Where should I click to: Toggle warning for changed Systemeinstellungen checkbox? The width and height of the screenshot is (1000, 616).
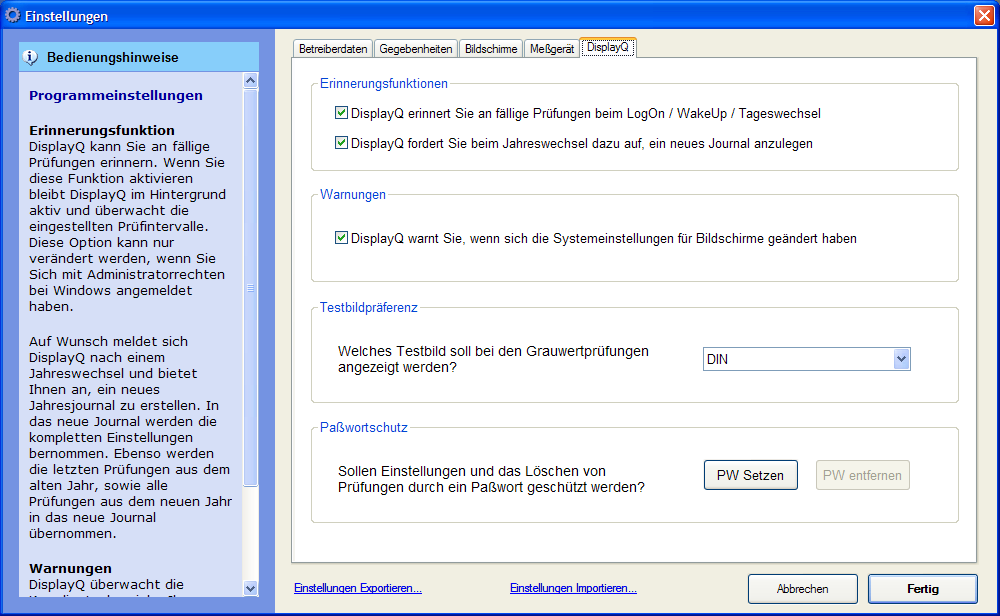[341, 238]
